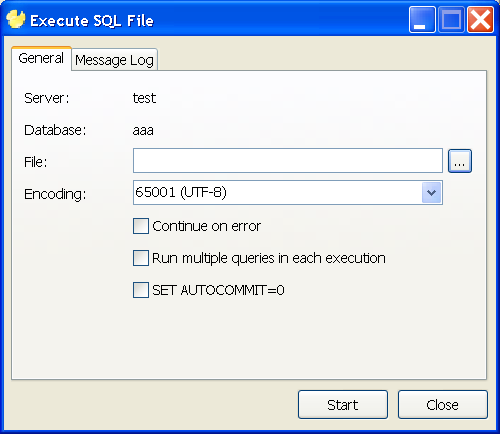Close the dialog with the red X
The image size is (500, 434).
click(480, 20)
